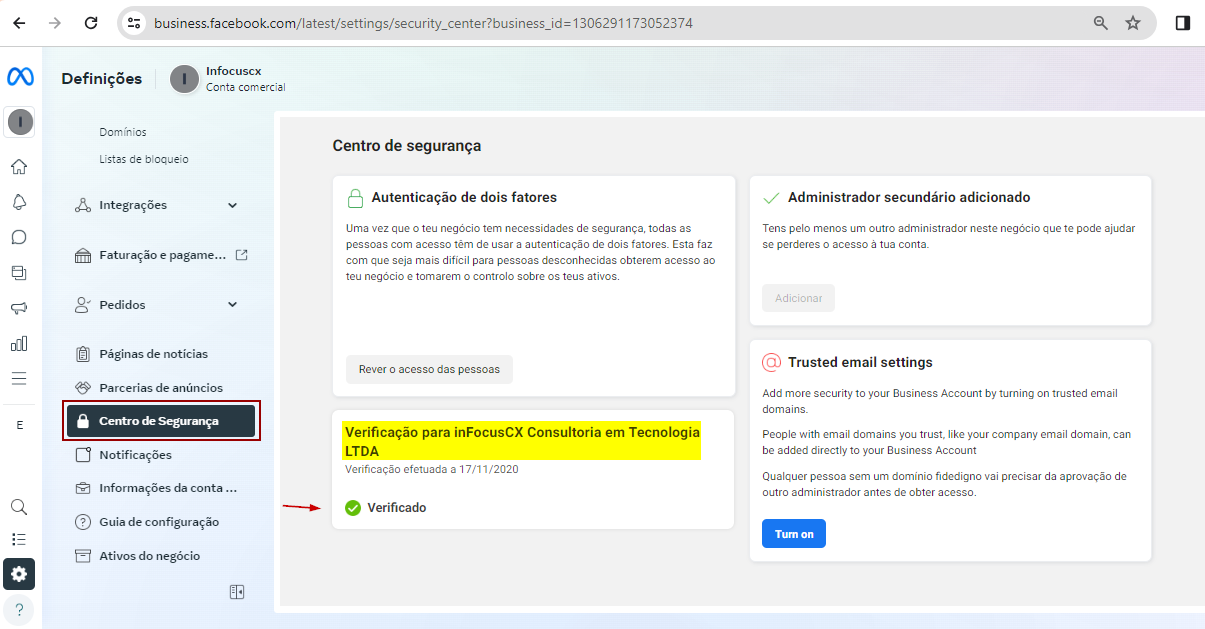Click the settings gear icon

19,574
